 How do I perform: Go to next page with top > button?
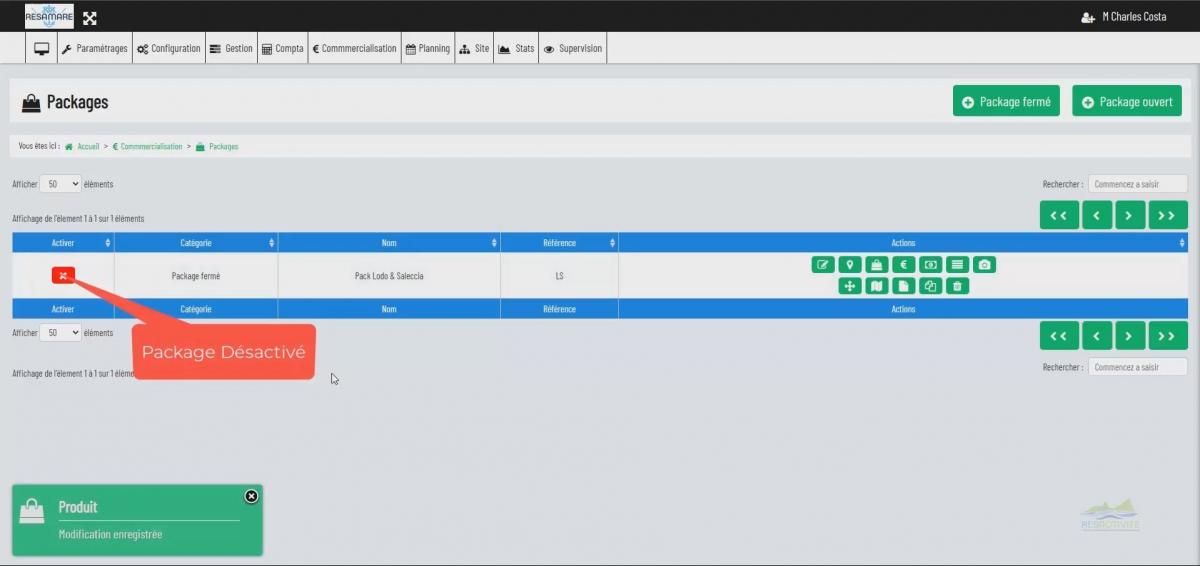point(1130,215)
